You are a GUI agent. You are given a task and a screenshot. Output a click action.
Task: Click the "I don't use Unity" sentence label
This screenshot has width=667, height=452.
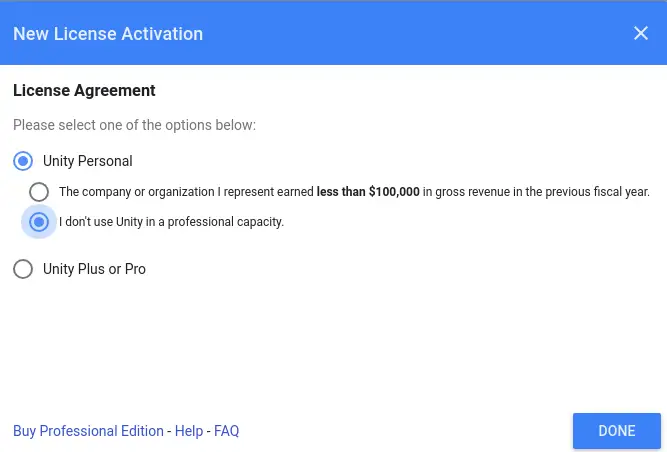171,222
